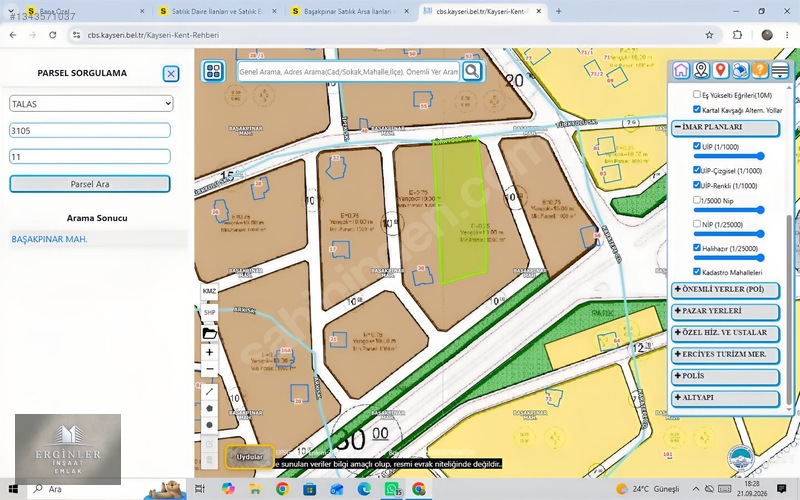Zoom out with the minus button

[x=209, y=369]
